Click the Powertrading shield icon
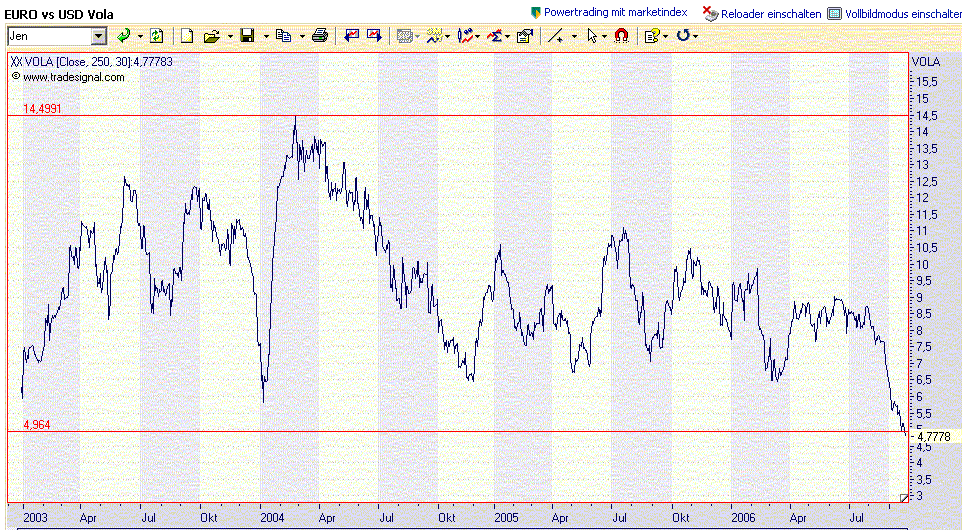This screenshot has width=962, height=530. (x=536, y=12)
